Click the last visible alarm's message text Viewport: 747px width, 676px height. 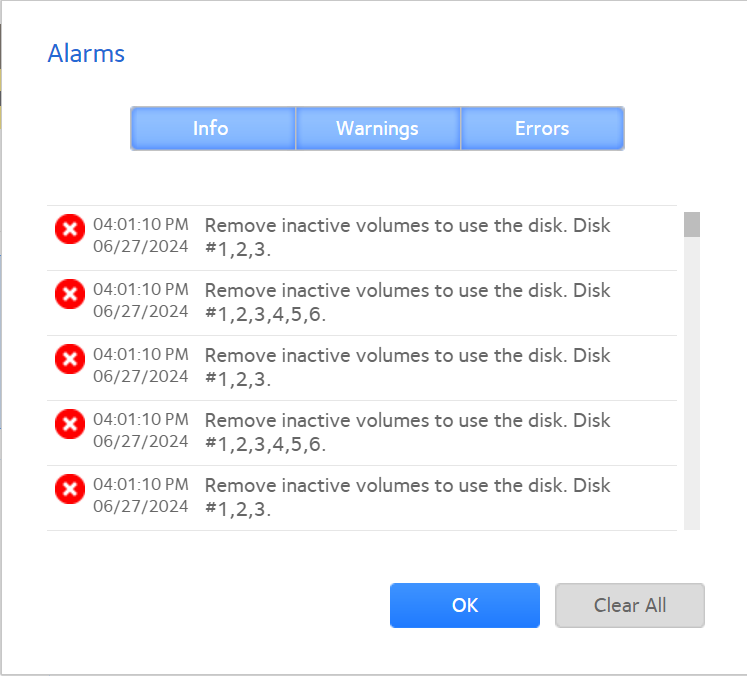pos(407,497)
